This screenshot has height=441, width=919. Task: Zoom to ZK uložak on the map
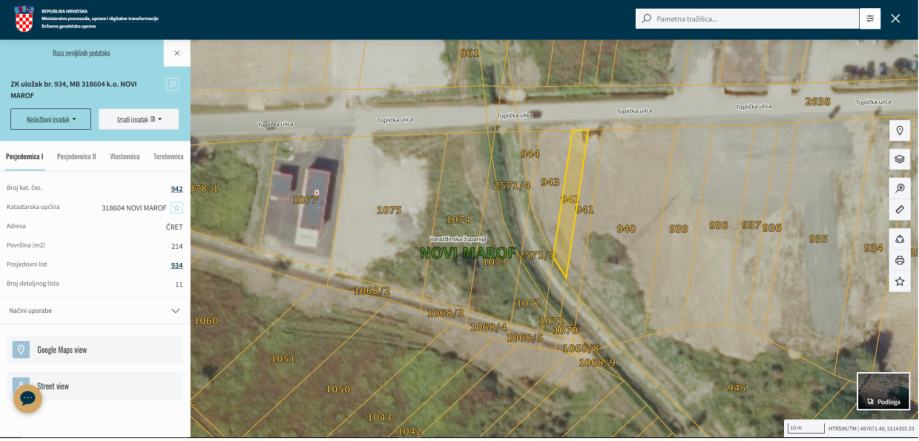[x=173, y=84]
